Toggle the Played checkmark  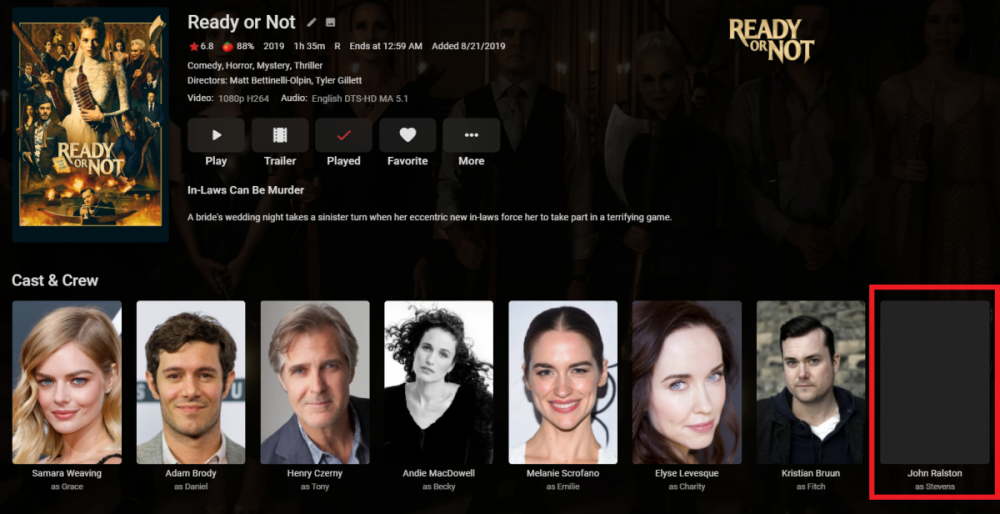tap(344, 135)
